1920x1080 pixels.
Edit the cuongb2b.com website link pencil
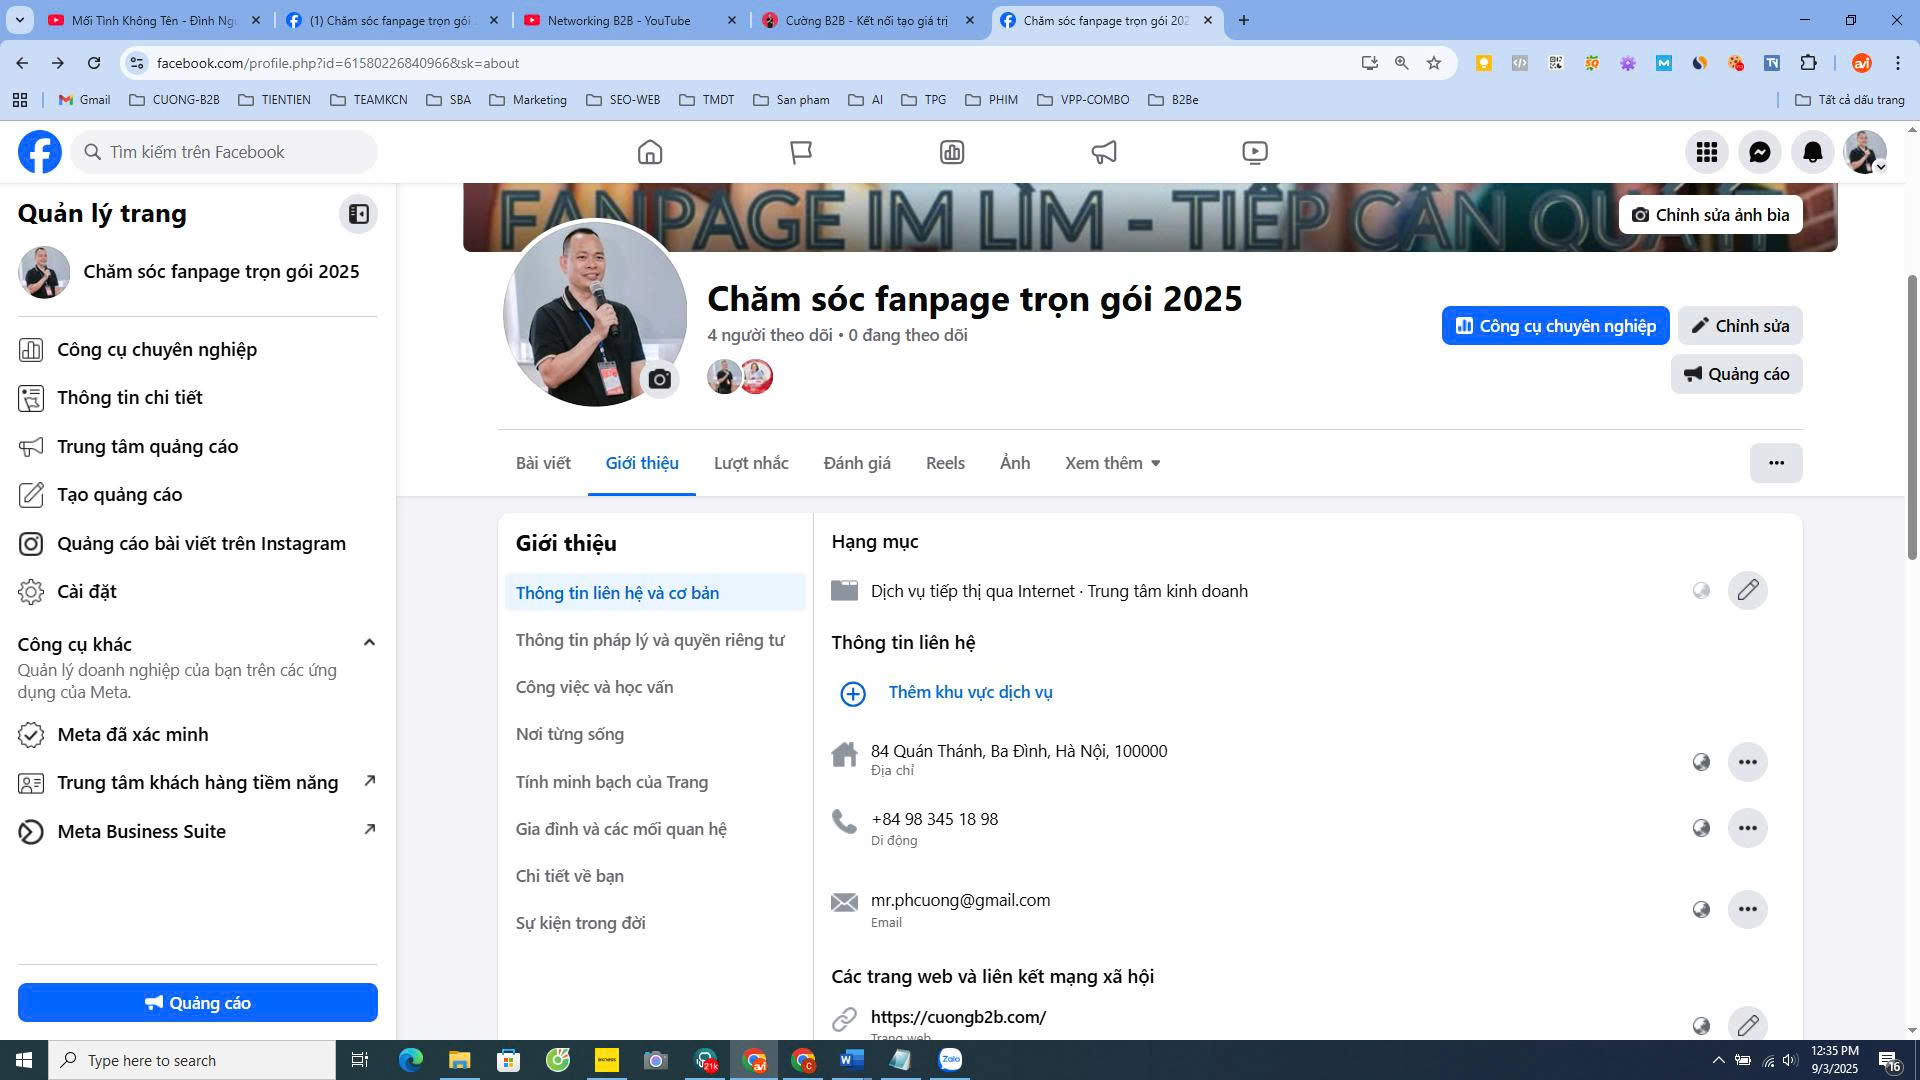pos(1747,1024)
